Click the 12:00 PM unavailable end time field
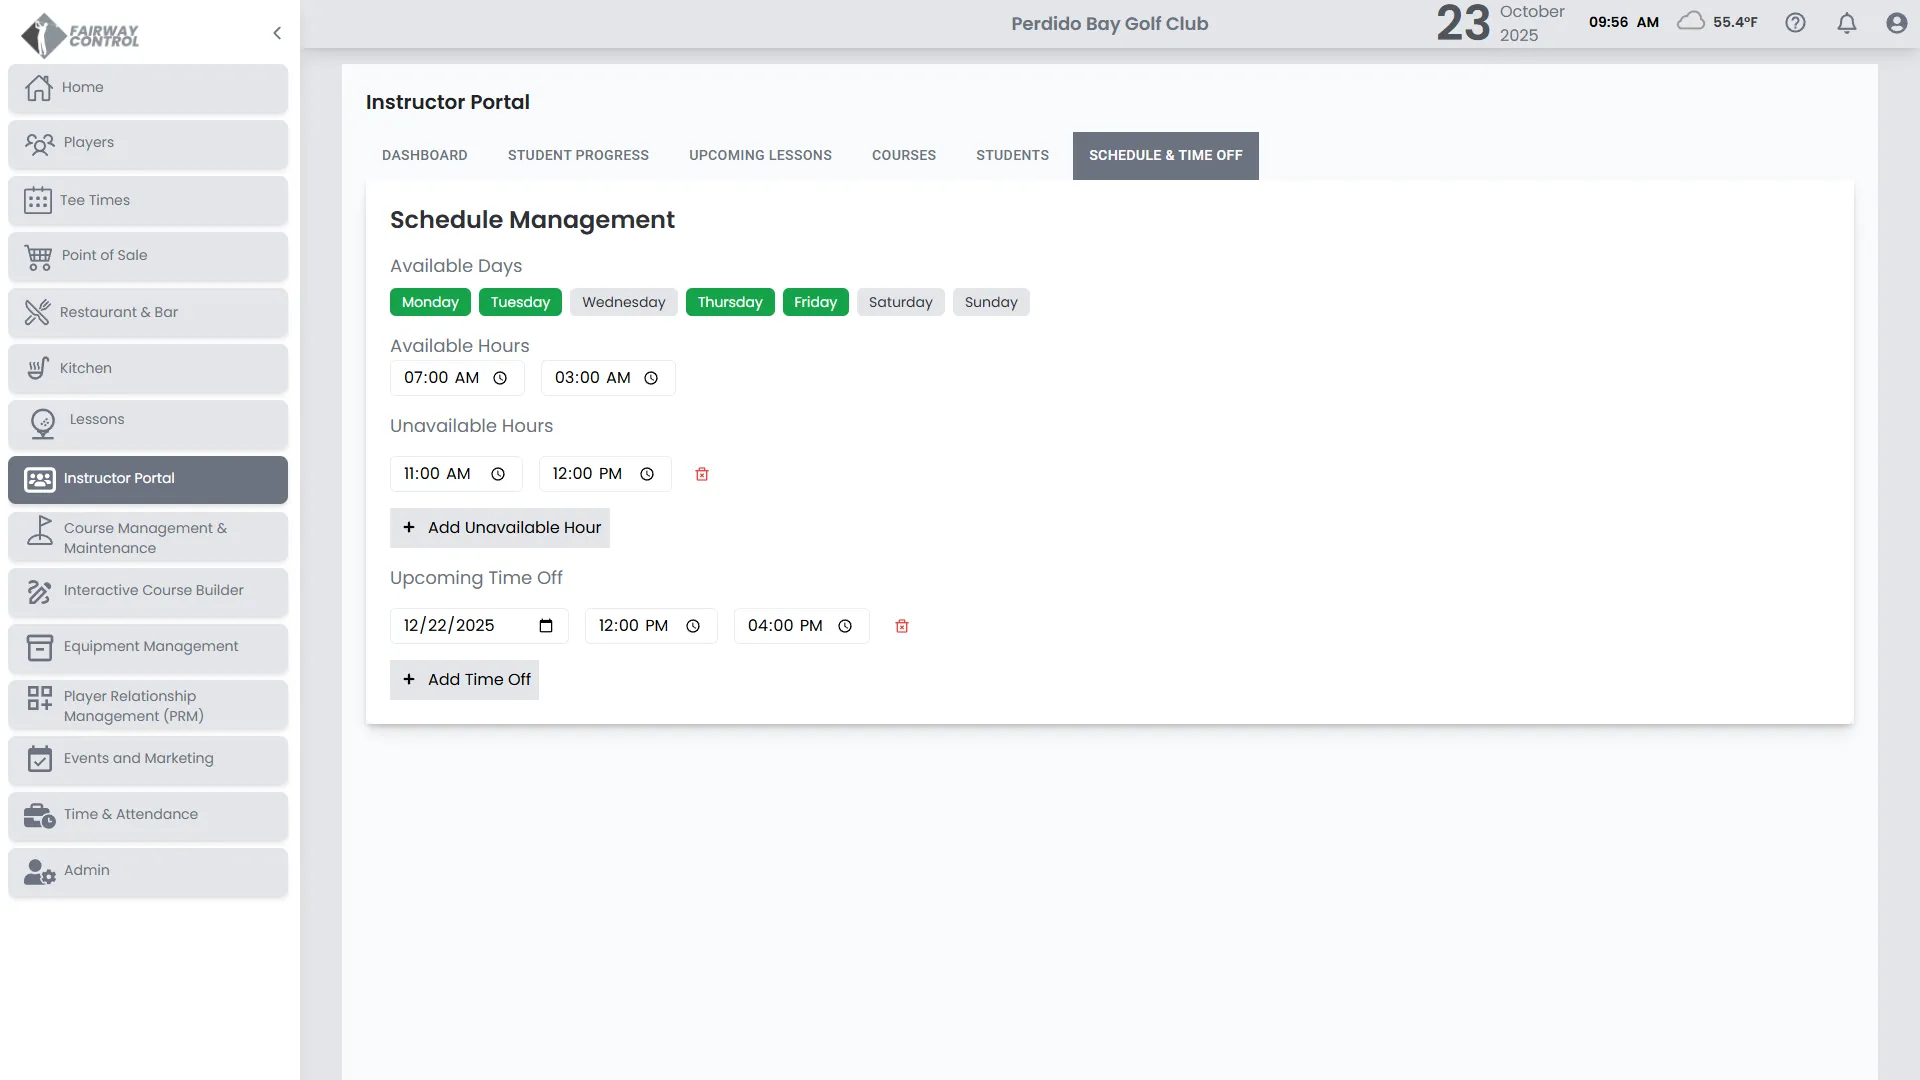The width and height of the screenshot is (1920, 1080). [x=588, y=474]
